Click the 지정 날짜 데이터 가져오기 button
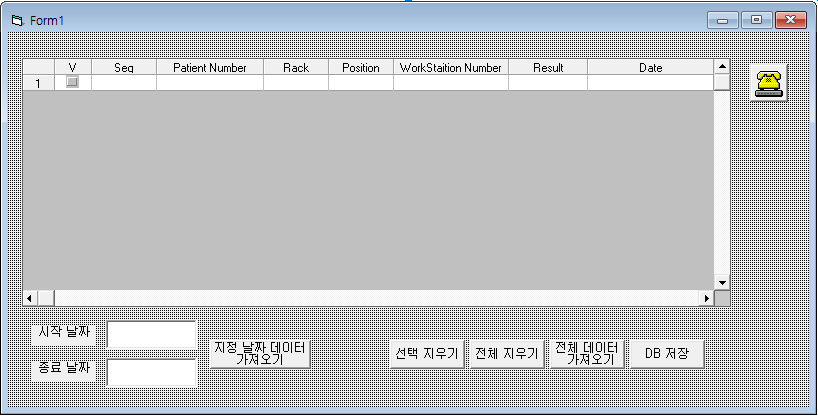 pyautogui.click(x=260, y=354)
